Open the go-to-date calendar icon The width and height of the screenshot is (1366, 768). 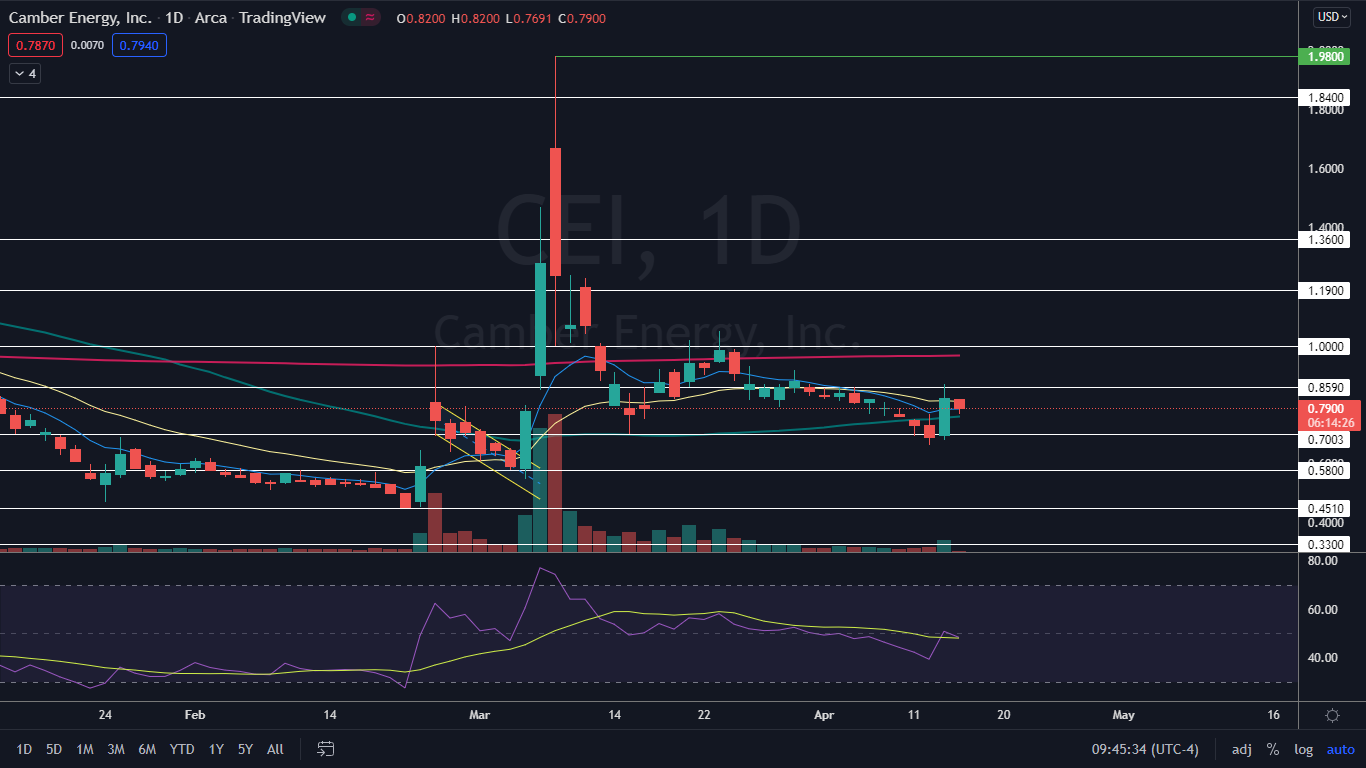(x=325, y=748)
